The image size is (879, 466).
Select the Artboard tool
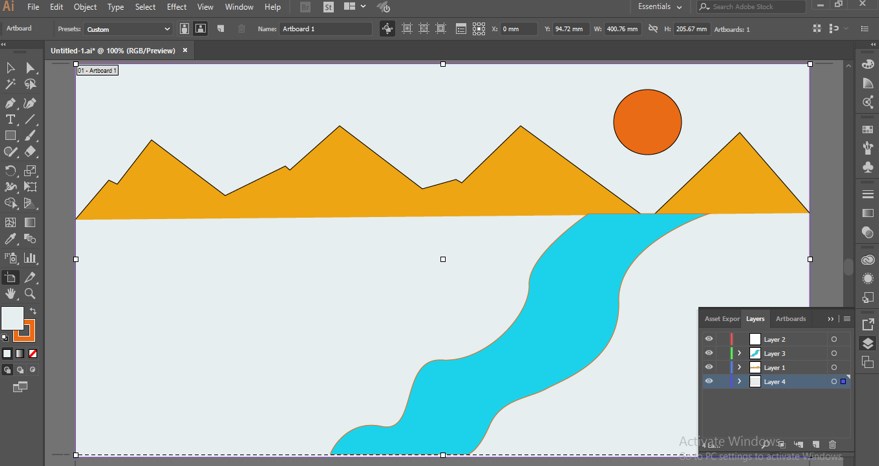click(x=10, y=277)
